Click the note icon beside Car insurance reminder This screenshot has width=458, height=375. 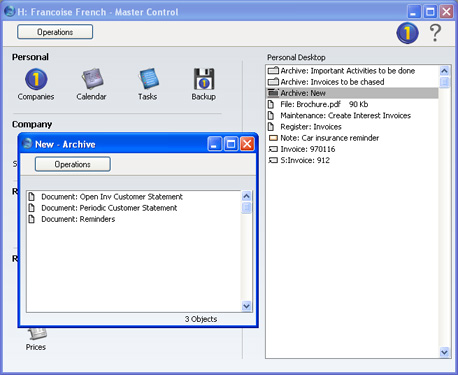point(273,138)
